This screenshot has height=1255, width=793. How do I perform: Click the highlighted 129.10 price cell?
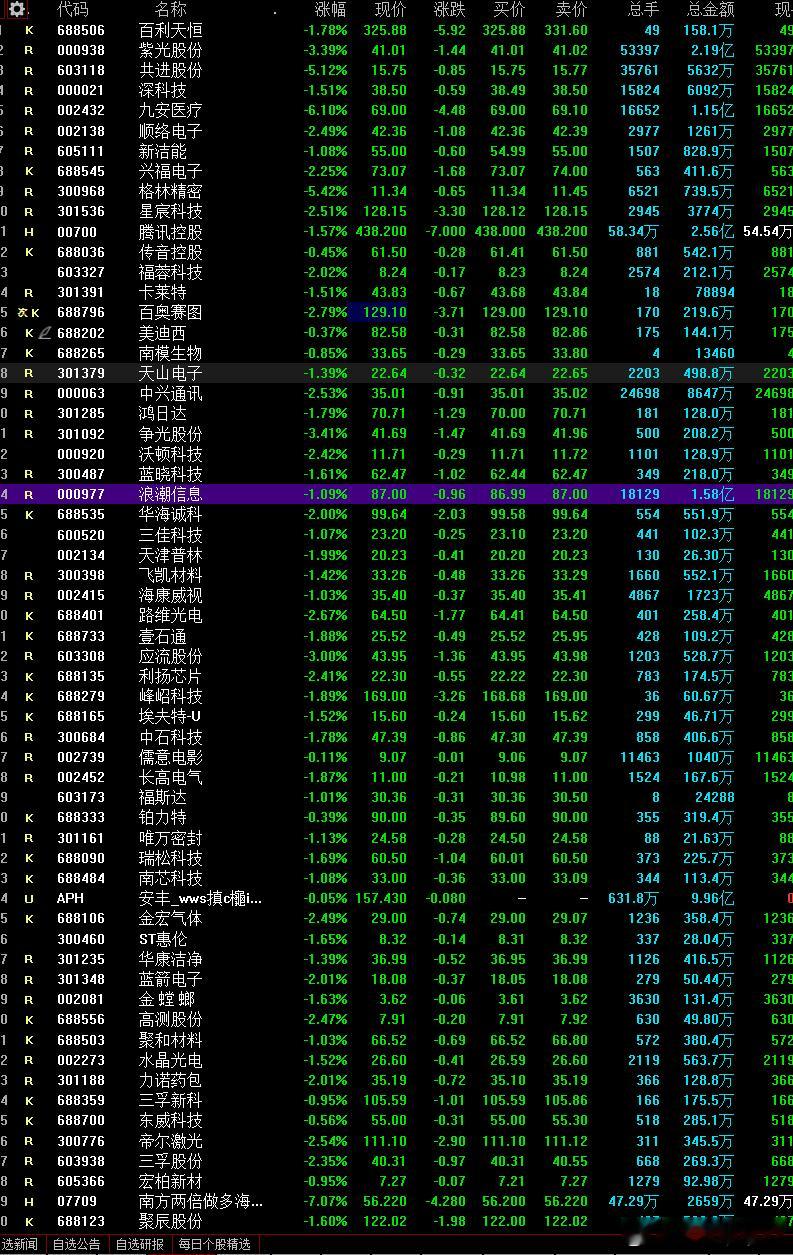pyautogui.click(x=379, y=313)
